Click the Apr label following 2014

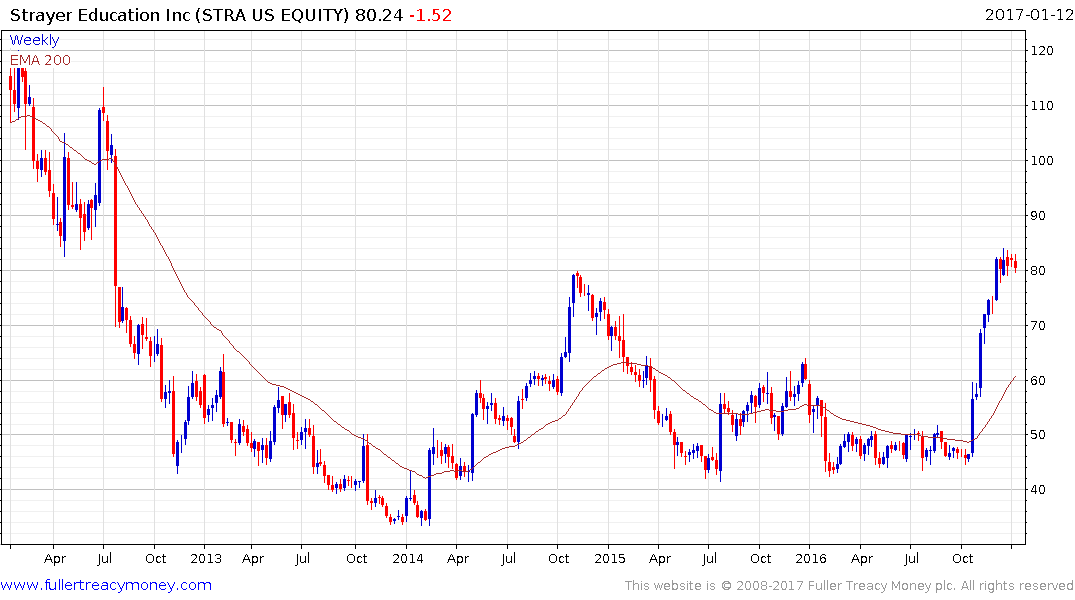click(x=457, y=559)
